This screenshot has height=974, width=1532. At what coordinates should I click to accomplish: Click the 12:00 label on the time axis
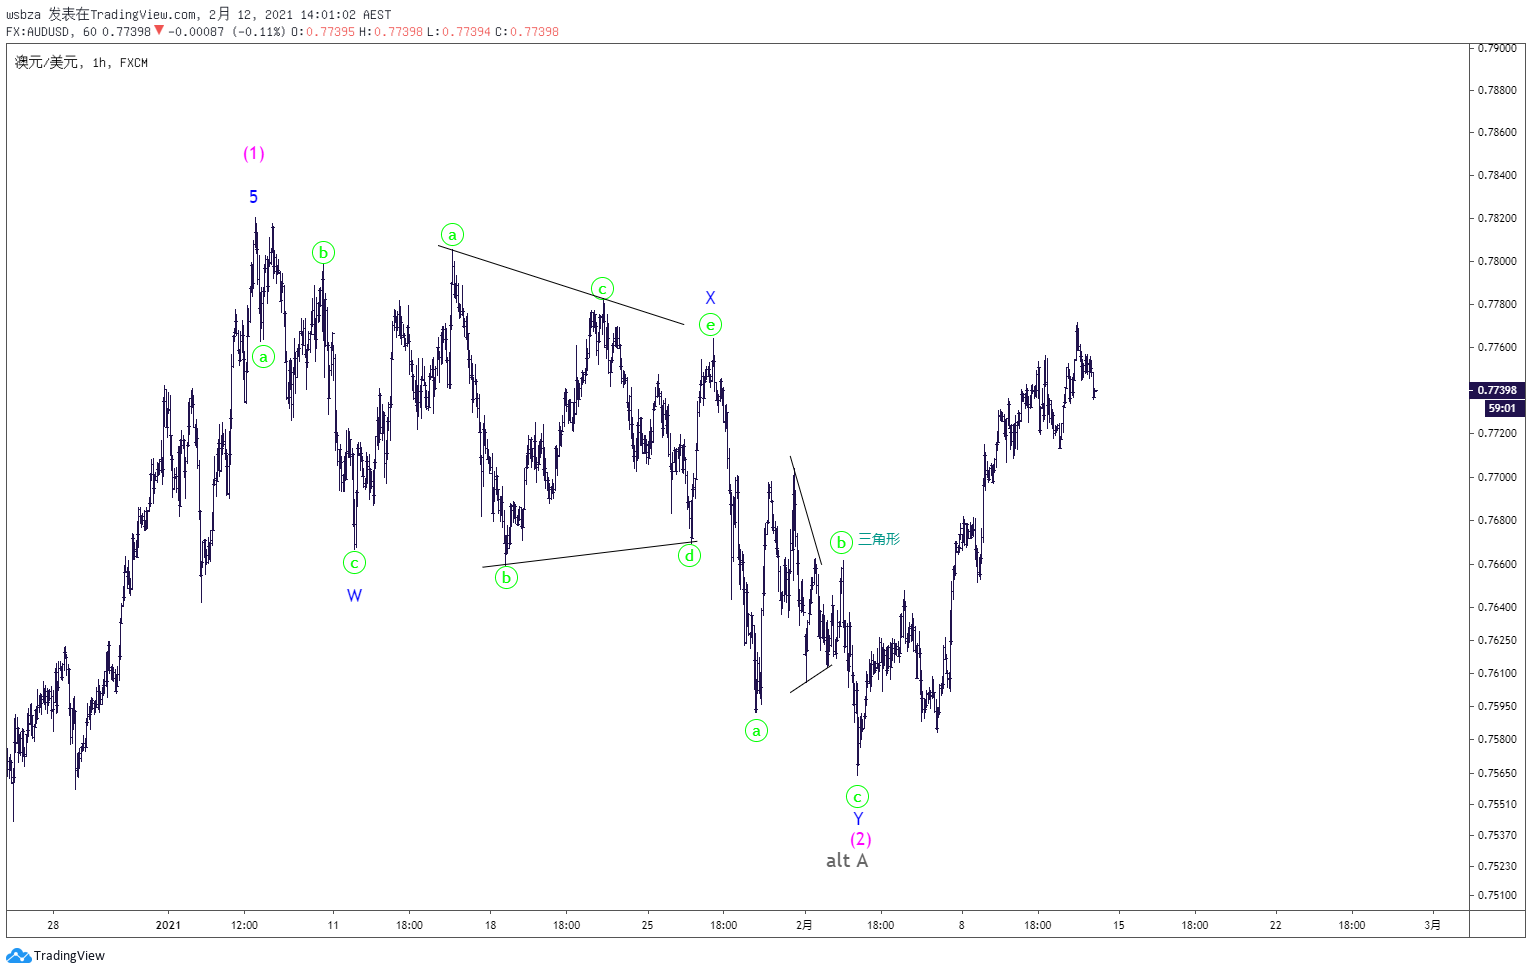[x=244, y=925]
